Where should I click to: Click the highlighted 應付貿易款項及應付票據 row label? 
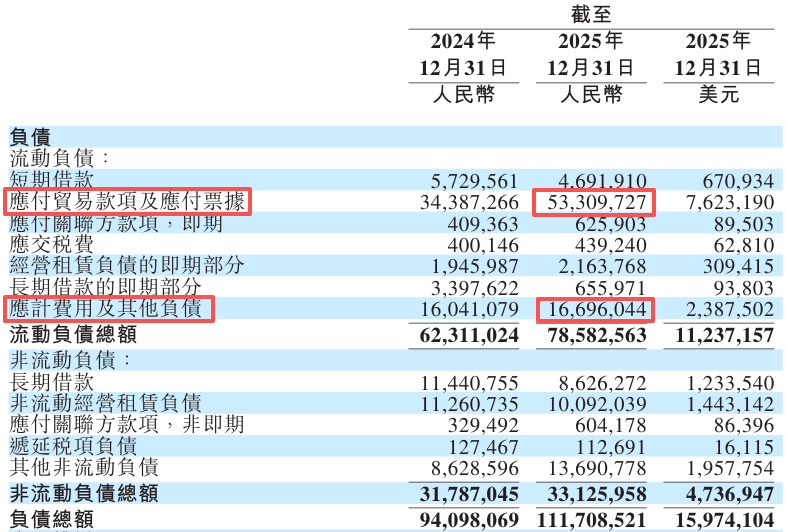(x=126, y=202)
